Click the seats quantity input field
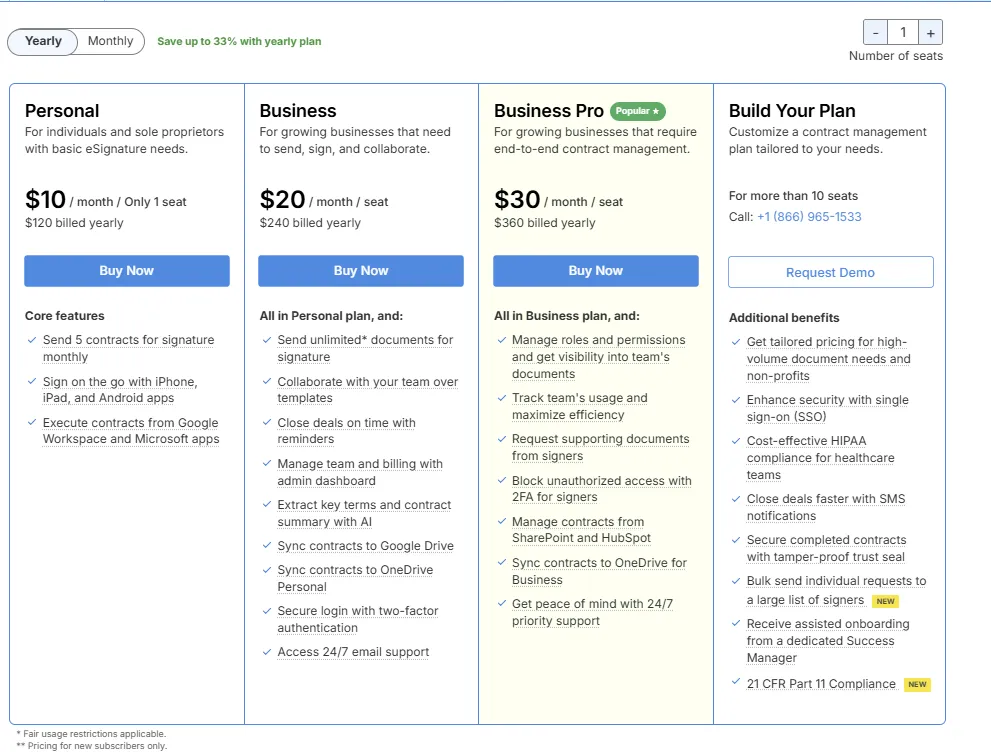Viewport: 991px width, 753px height. 902,31
